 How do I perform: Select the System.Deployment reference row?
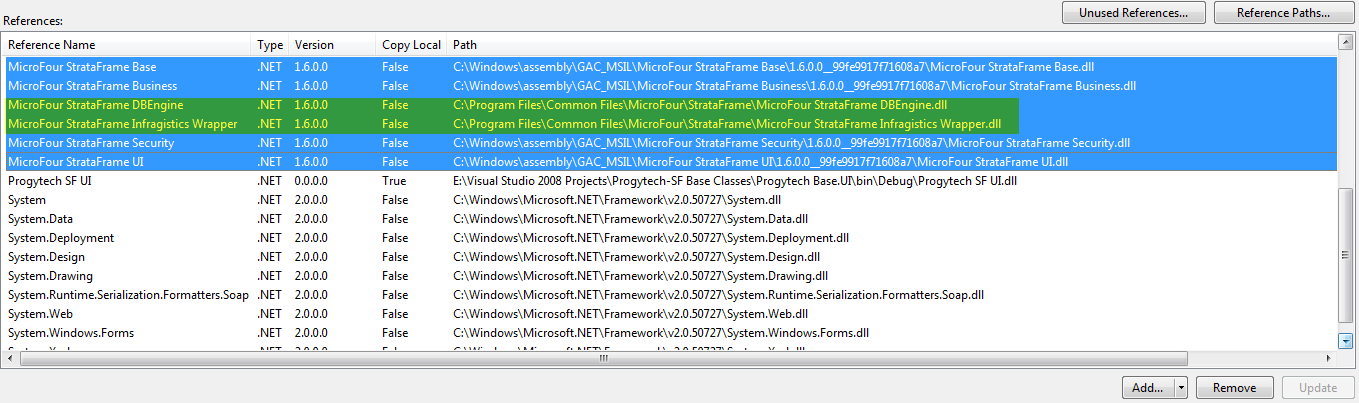pyautogui.click(x=60, y=238)
